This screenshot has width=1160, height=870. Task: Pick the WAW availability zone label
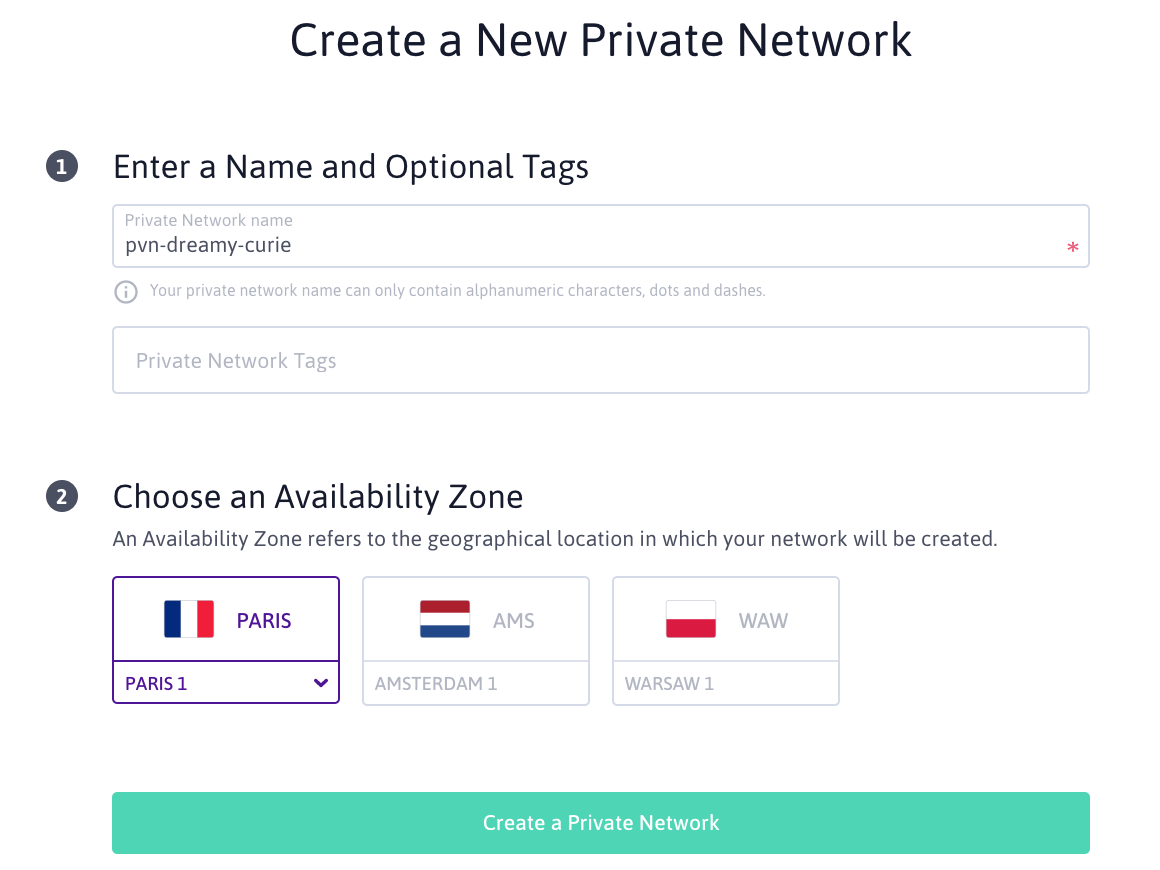click(763, 621)
